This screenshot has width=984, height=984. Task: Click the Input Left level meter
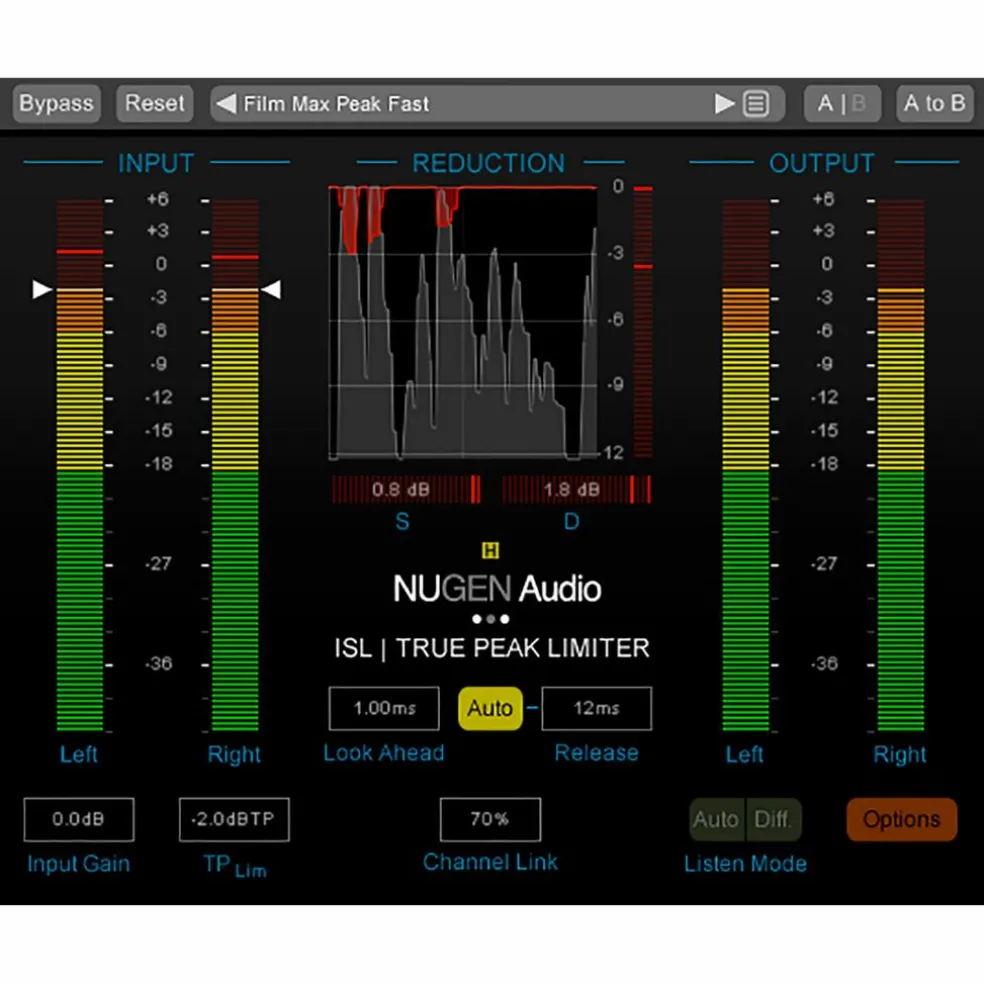click(80, 465)
